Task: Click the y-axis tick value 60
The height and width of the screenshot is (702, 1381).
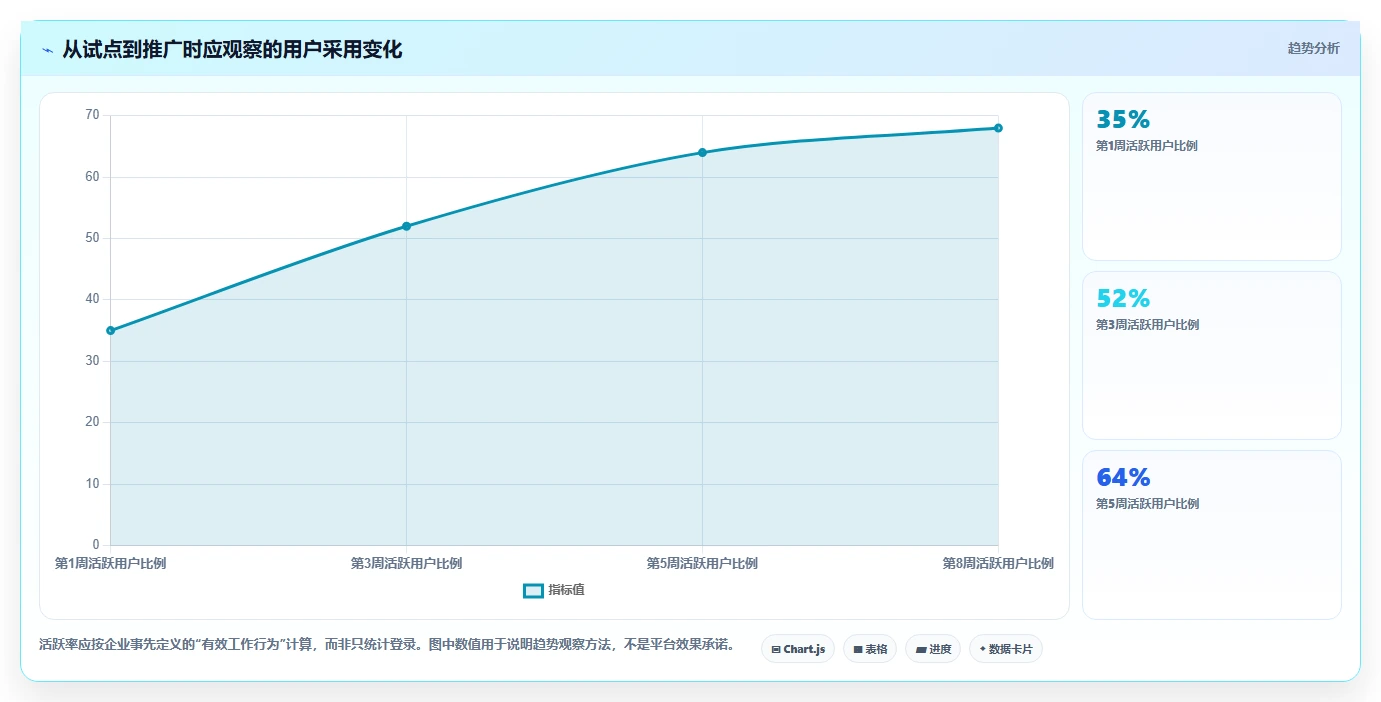Action: (93, 177)
